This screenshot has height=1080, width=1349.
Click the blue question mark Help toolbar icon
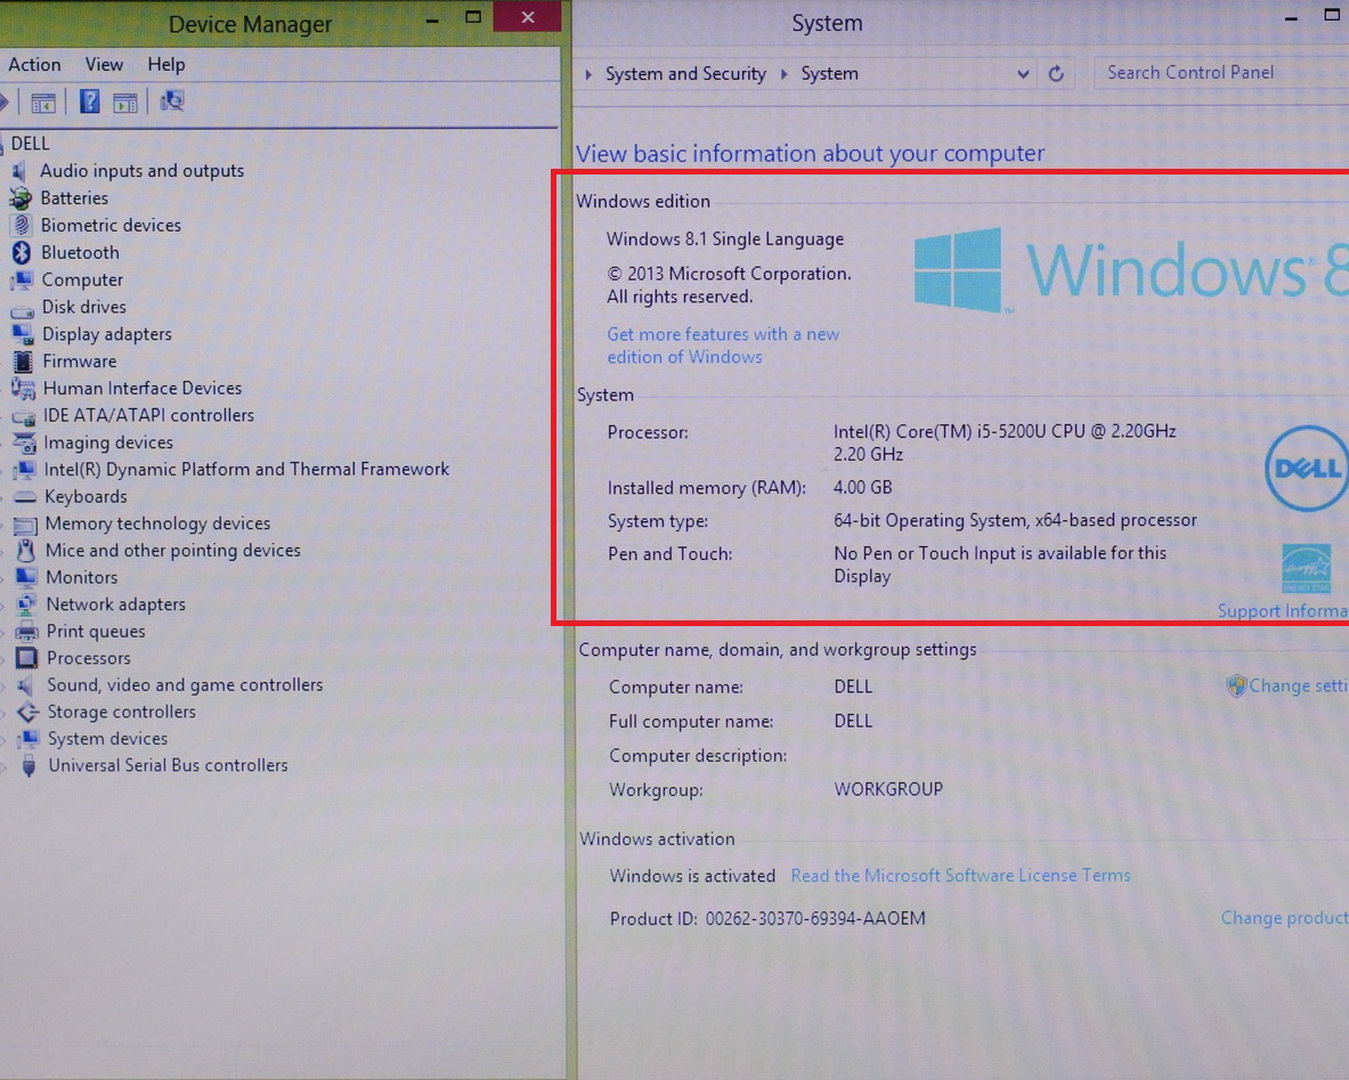[90, 101]
